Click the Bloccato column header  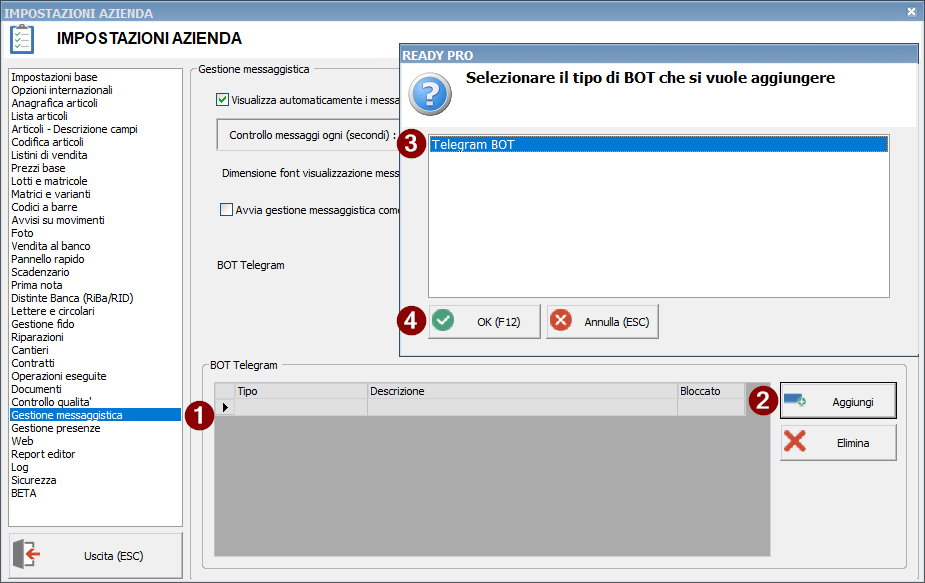click(x=710, y=391)
